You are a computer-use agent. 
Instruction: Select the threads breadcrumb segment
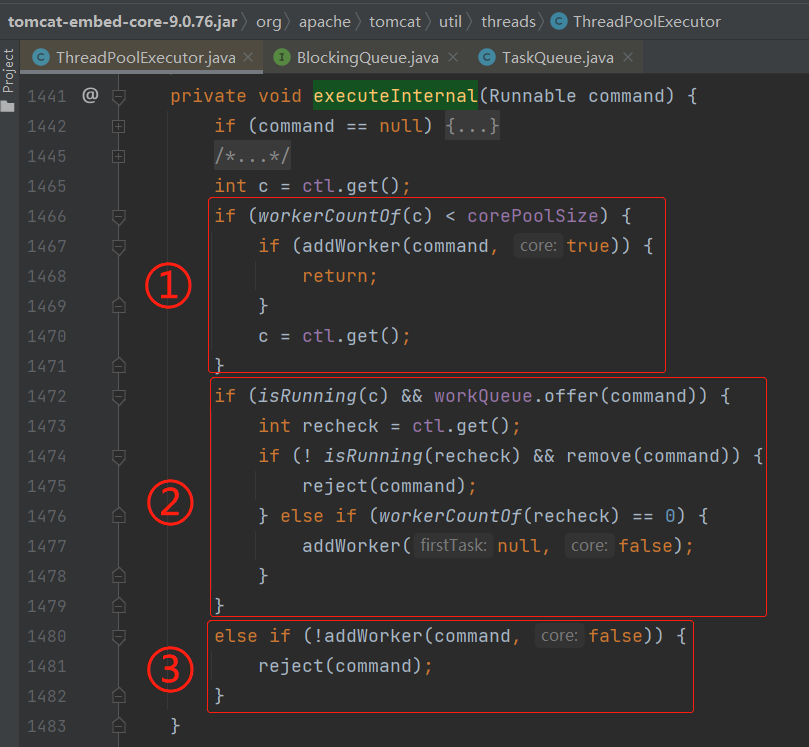[x=507, y=21]
